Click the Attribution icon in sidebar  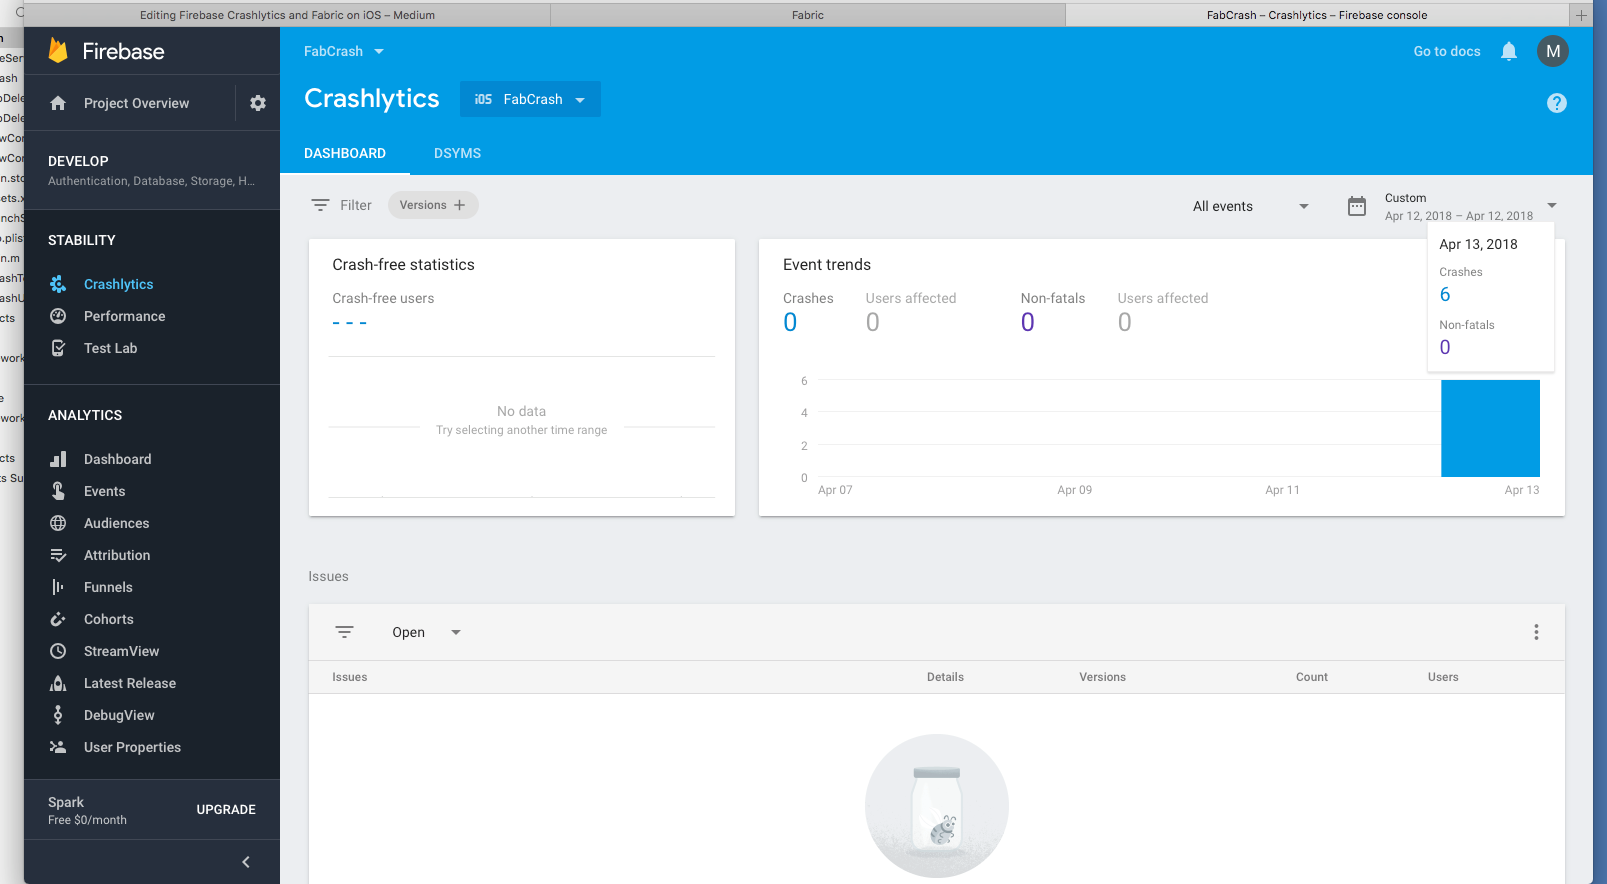coord(58,555)
